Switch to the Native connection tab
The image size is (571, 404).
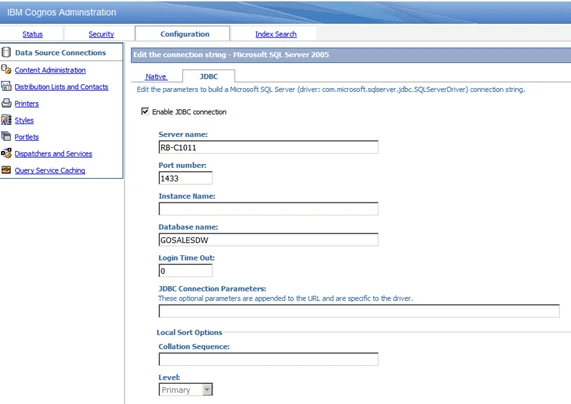[x=156, y=77]
